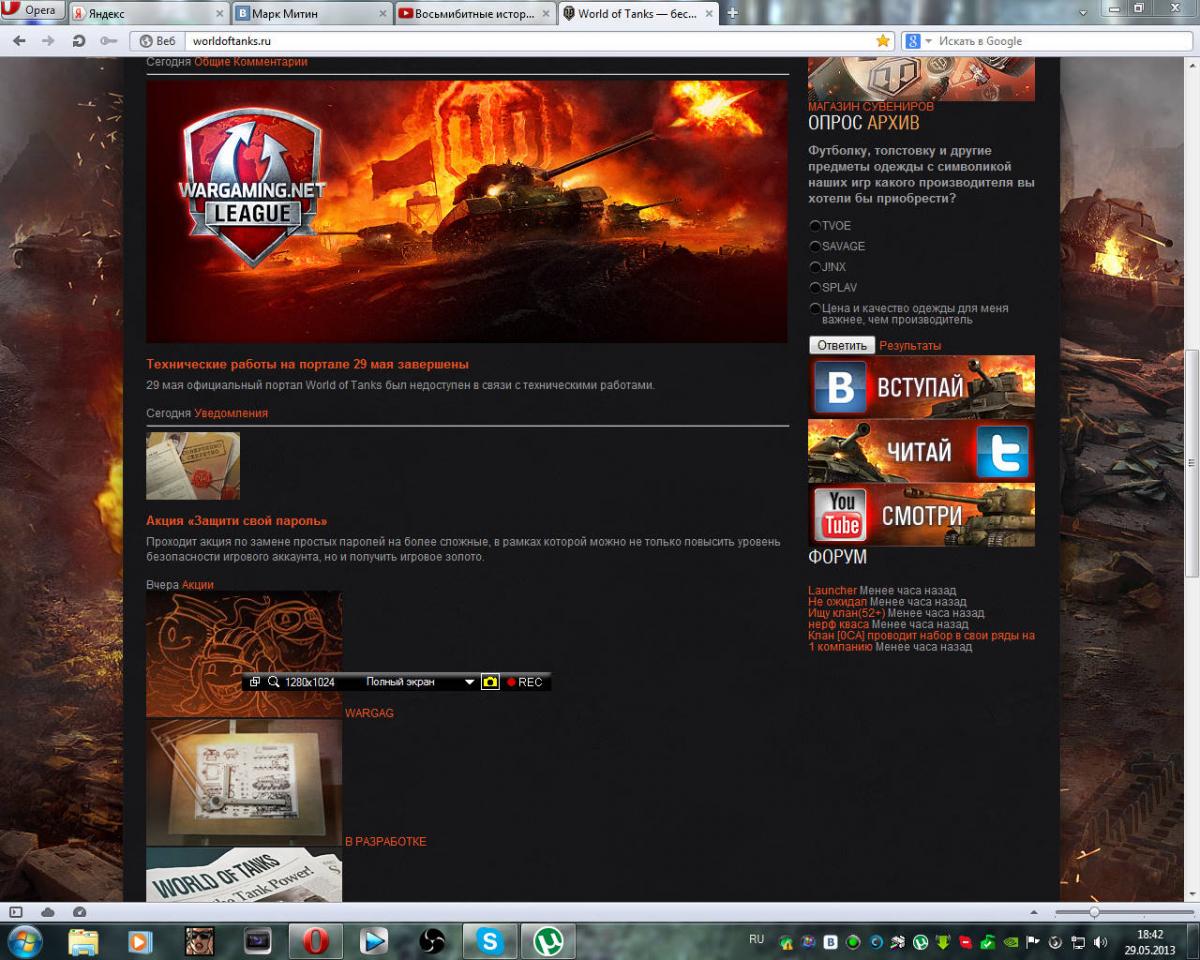Click the Bandicam window-mode icon
Screen dimensions: 1200x960
[255, 682]
